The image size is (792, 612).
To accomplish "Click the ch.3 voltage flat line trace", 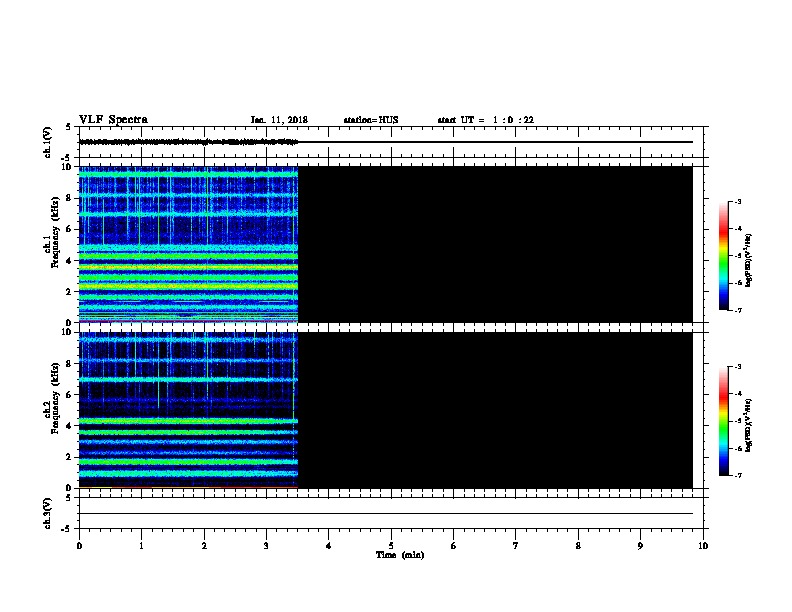I will [x=386, y=514].
